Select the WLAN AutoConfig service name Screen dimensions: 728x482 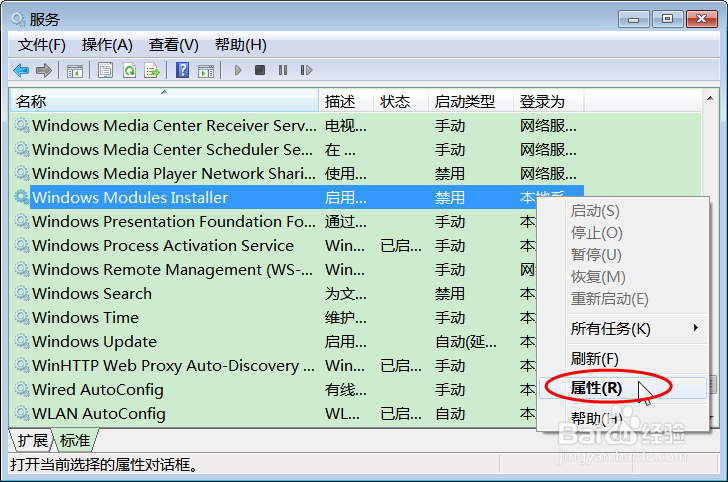tap(99, 414)
